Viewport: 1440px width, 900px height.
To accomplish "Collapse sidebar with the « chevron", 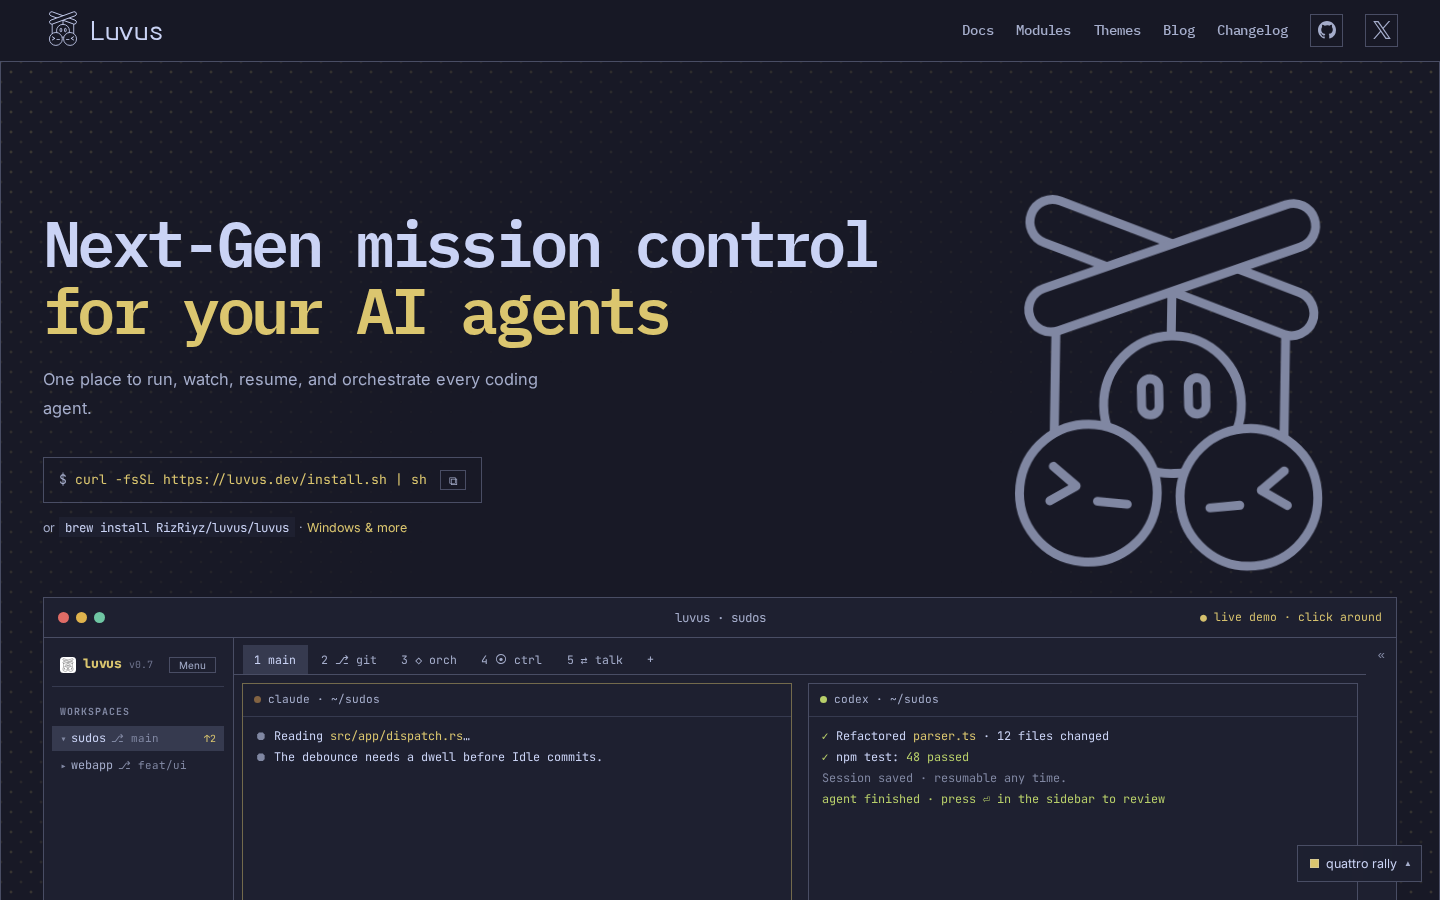I will pyautogui.click(x=1381, y=656).
